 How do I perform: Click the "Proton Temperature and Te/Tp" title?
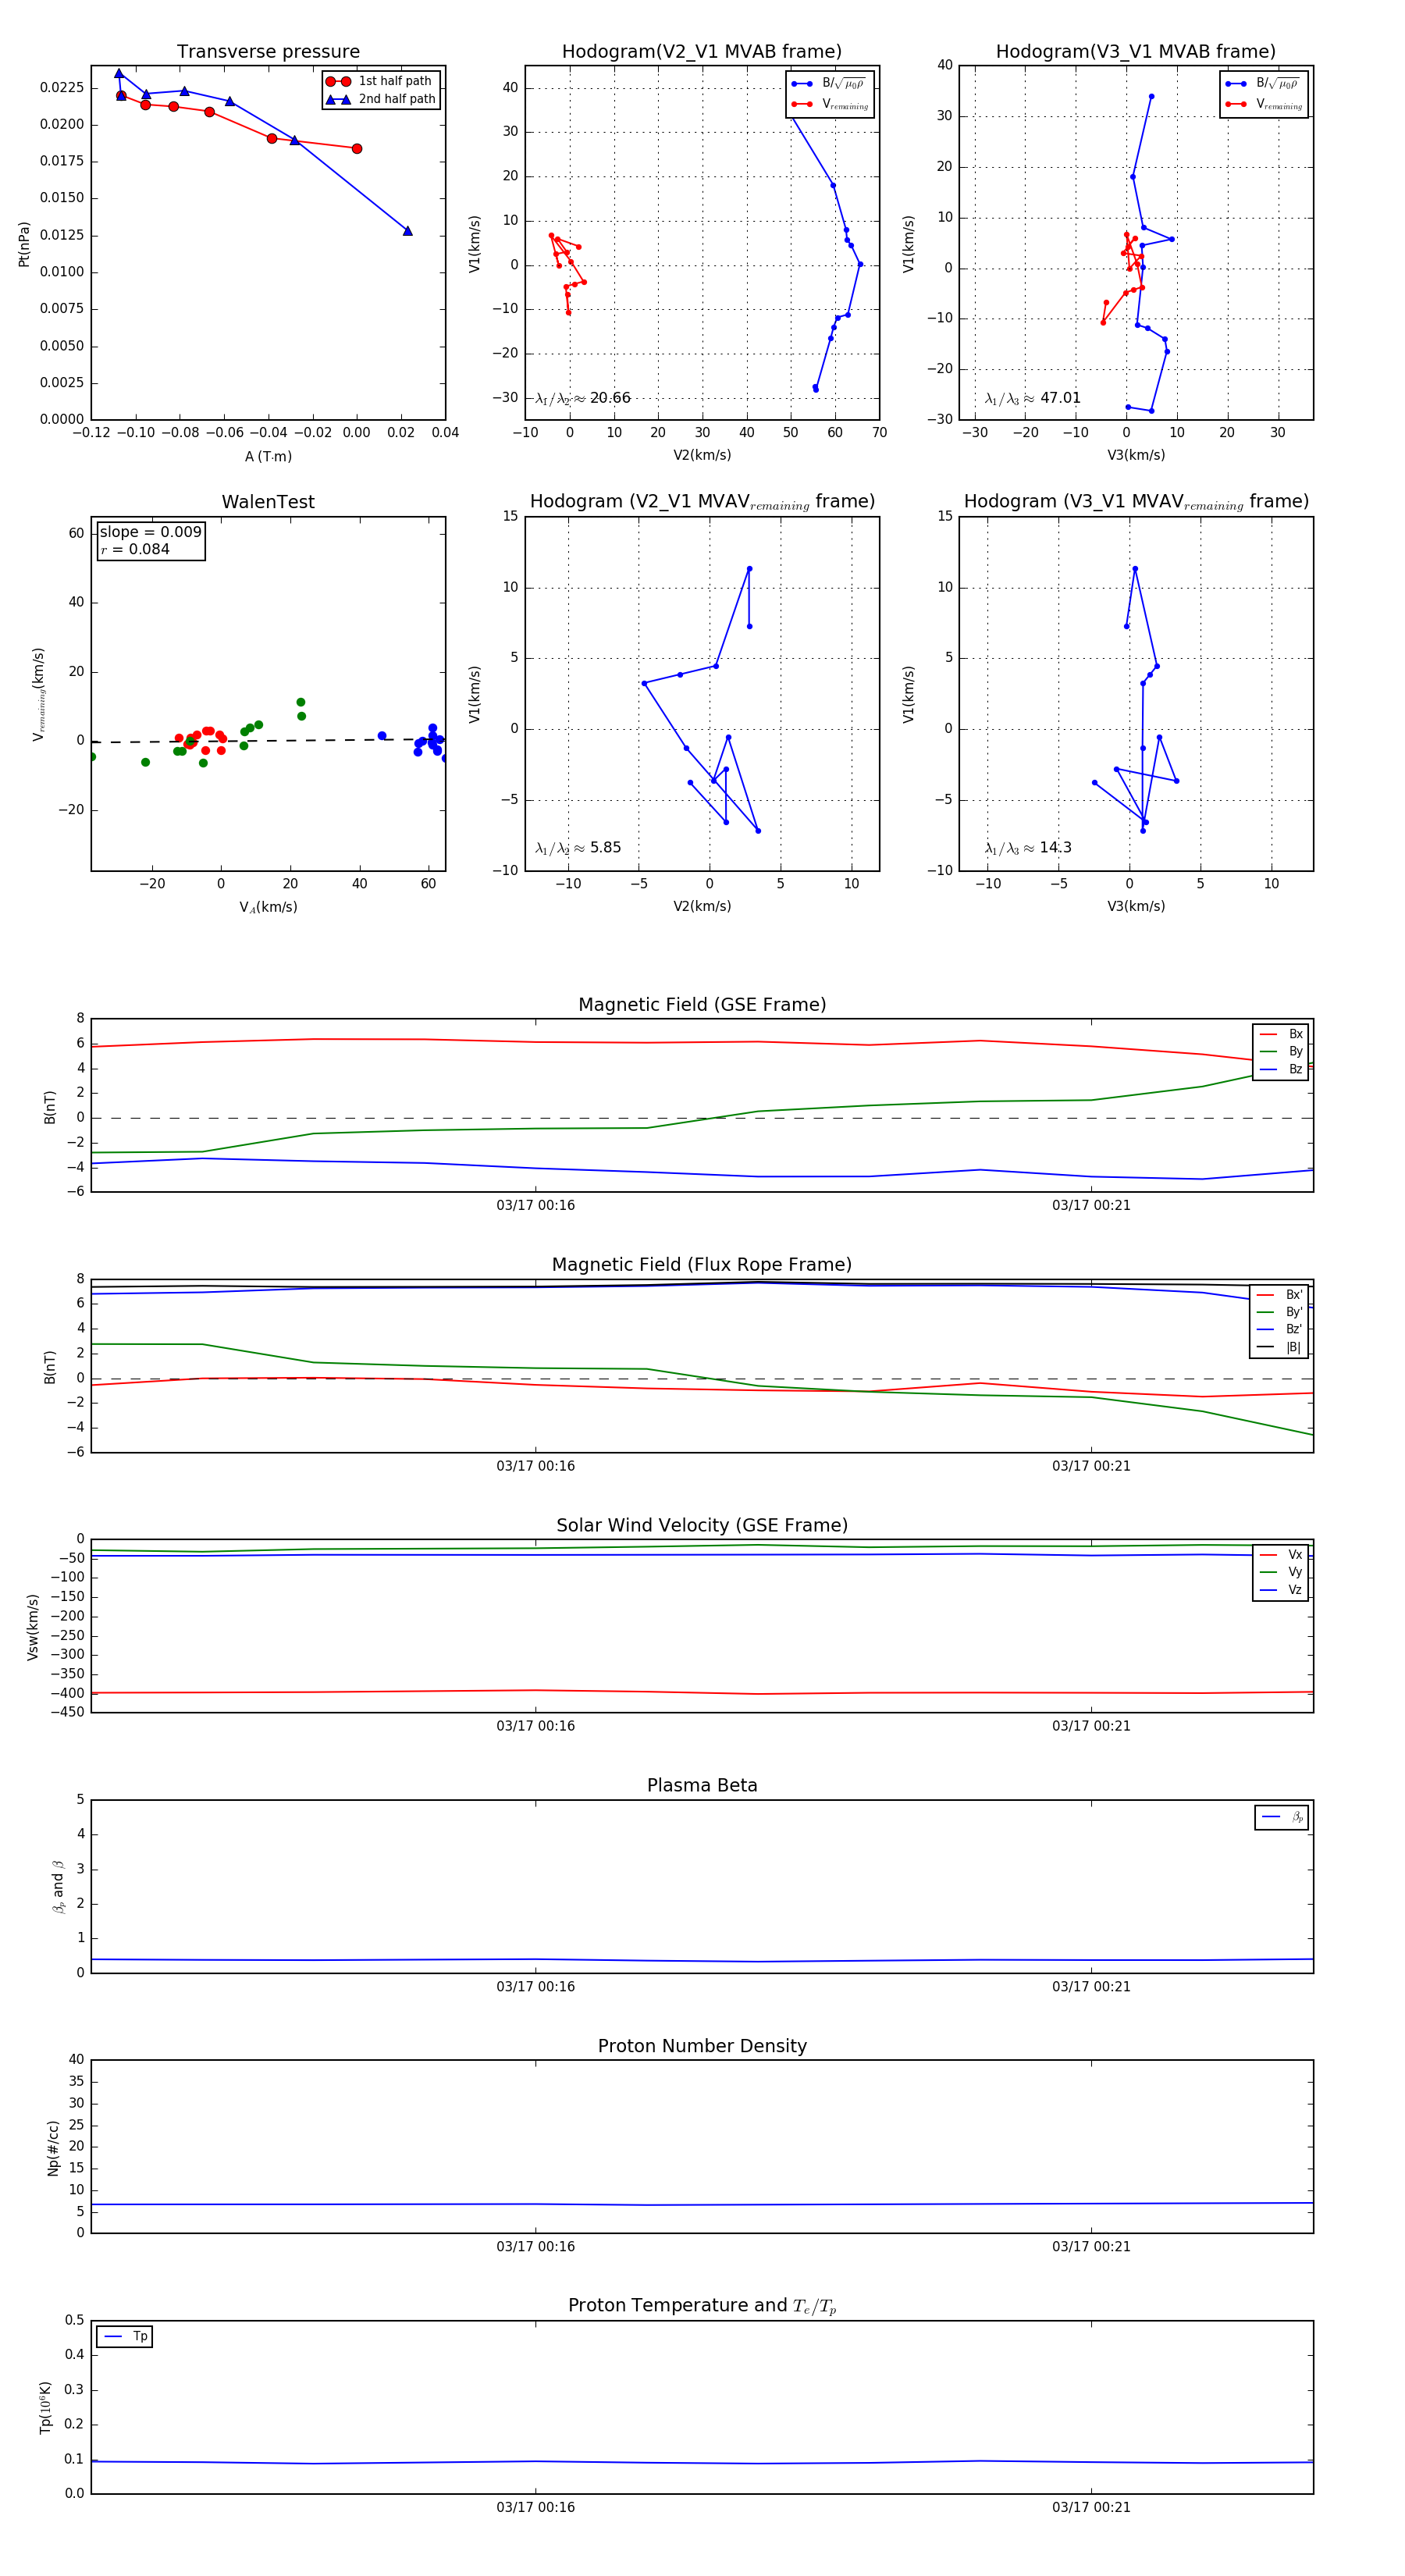coord(702,2306)
